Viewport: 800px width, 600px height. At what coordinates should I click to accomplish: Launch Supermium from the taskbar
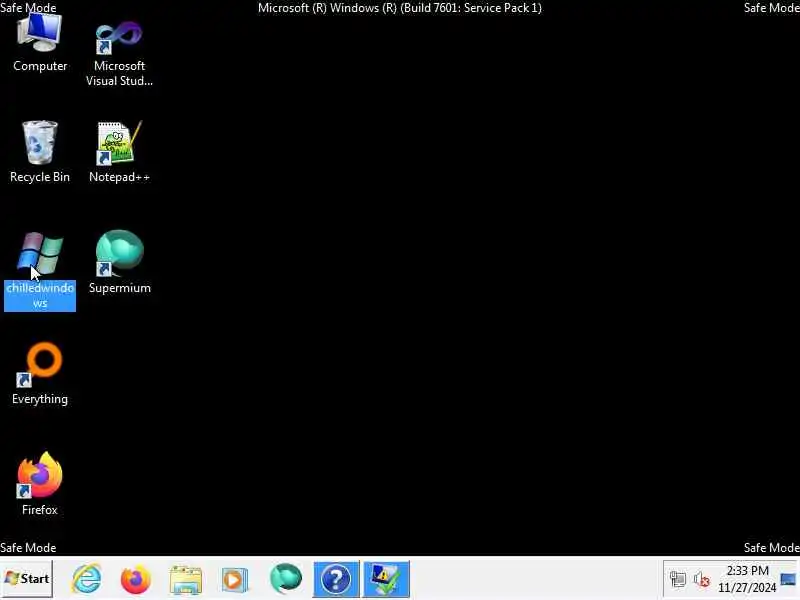tap(286, 579)
